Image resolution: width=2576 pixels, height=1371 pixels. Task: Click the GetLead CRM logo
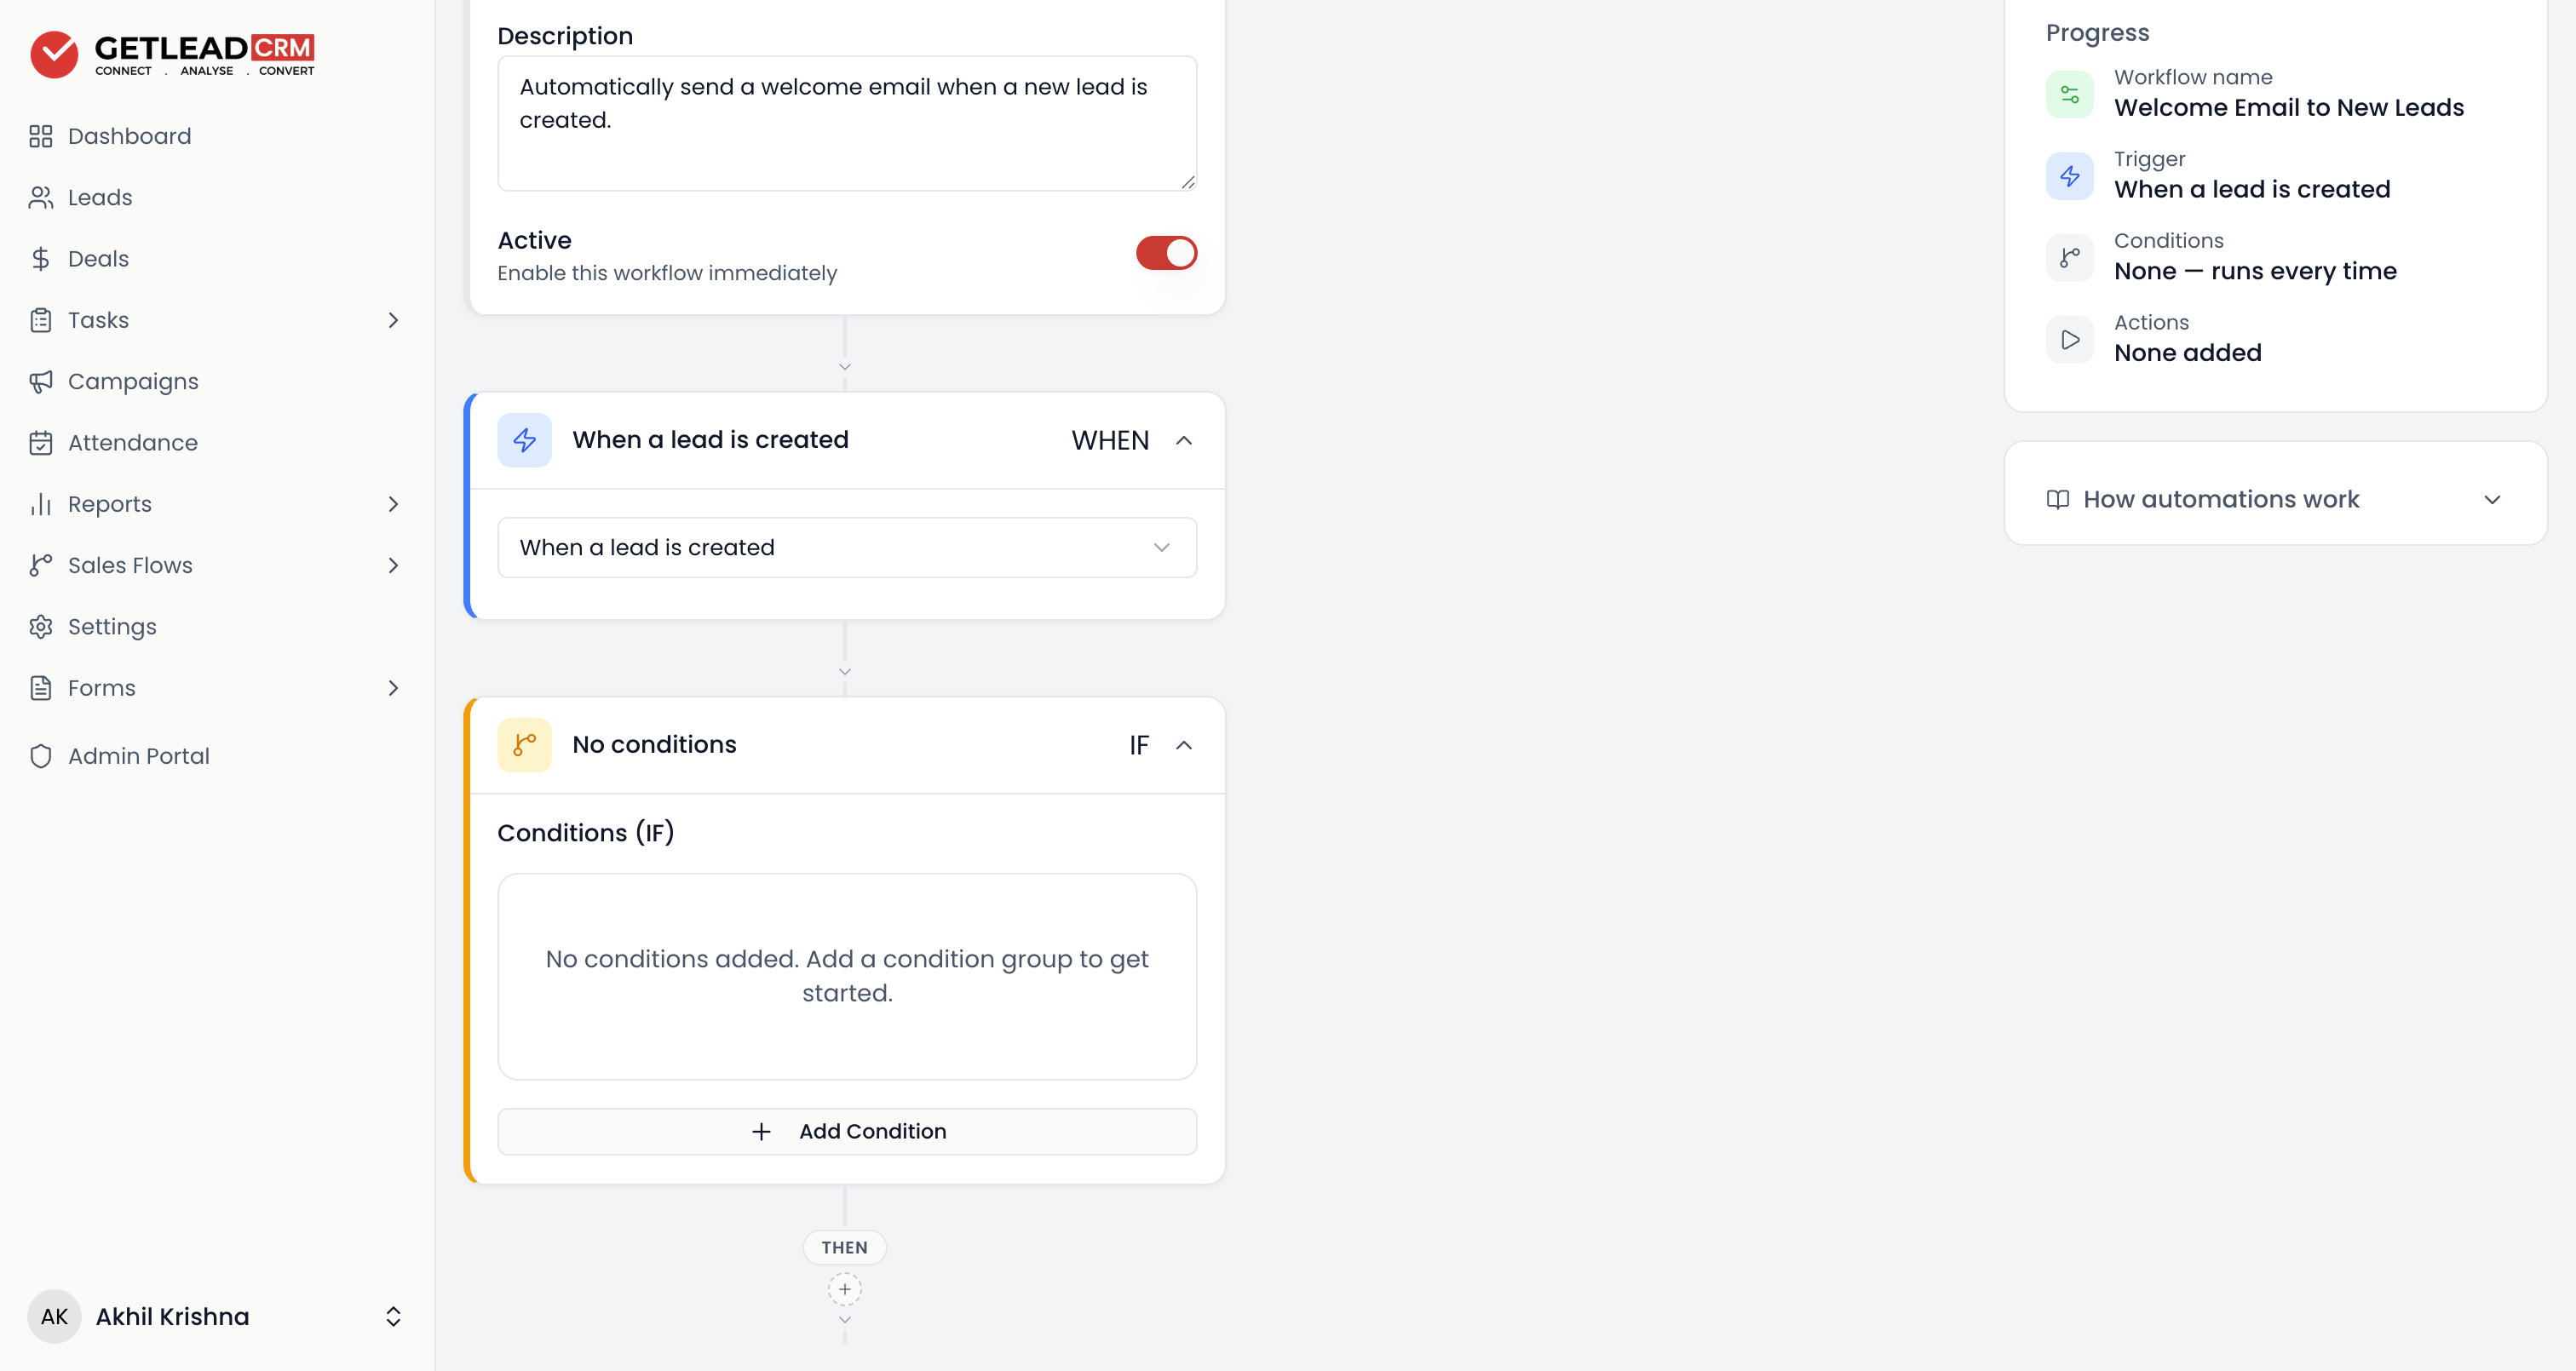tap(172, 54)
